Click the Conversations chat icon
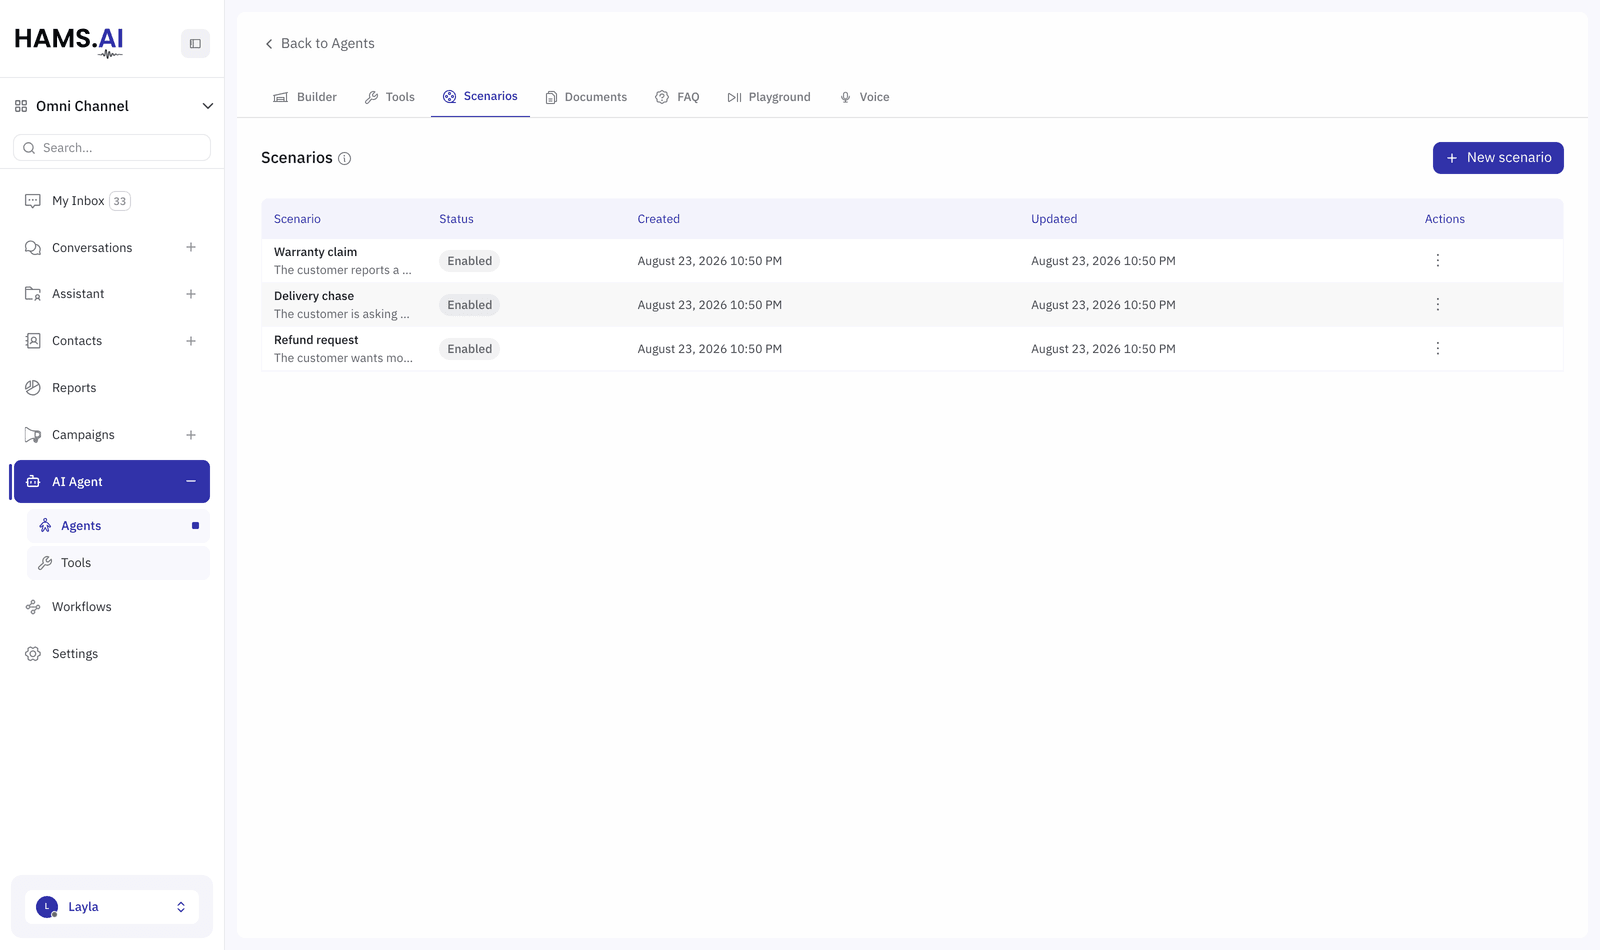The image size is (1600, 950). click(33, 248)
